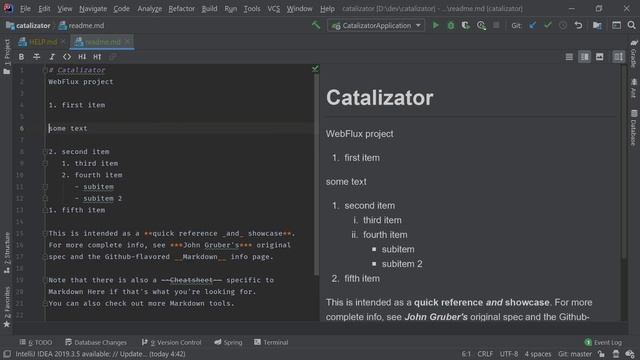Collapse the fold marker at heading line 1
The width and height of the screenshot is (640, 360).
[45, 70]
